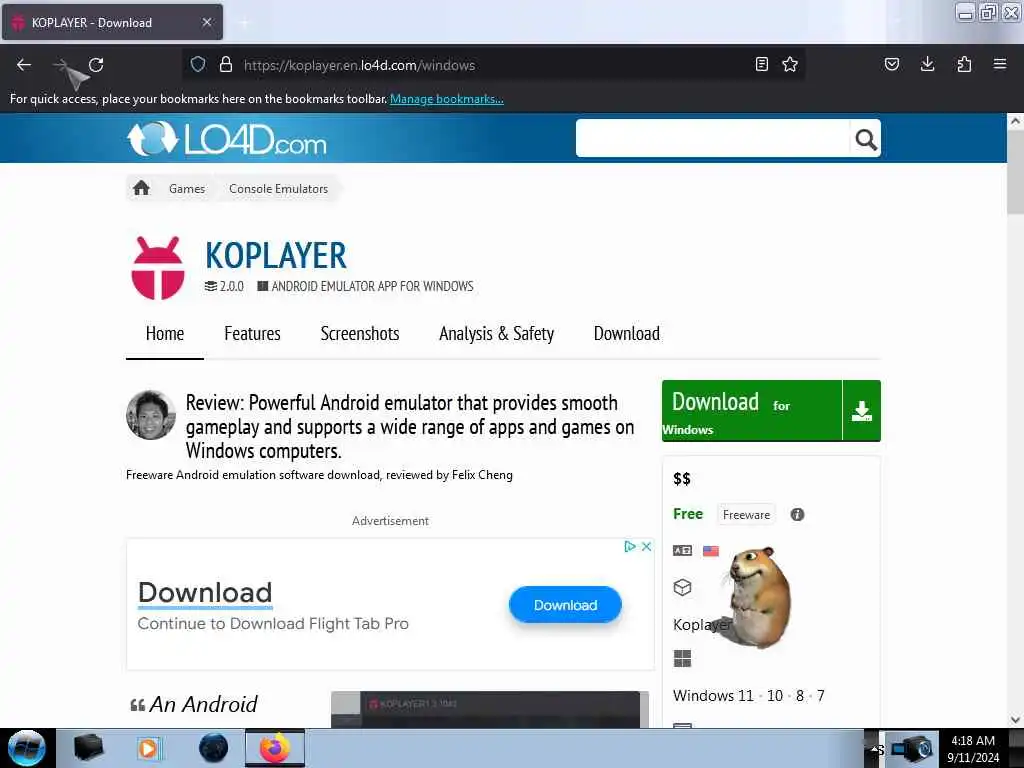Open the Firefox downloads panel icon
1024x768 pixels.
point(927,64)
